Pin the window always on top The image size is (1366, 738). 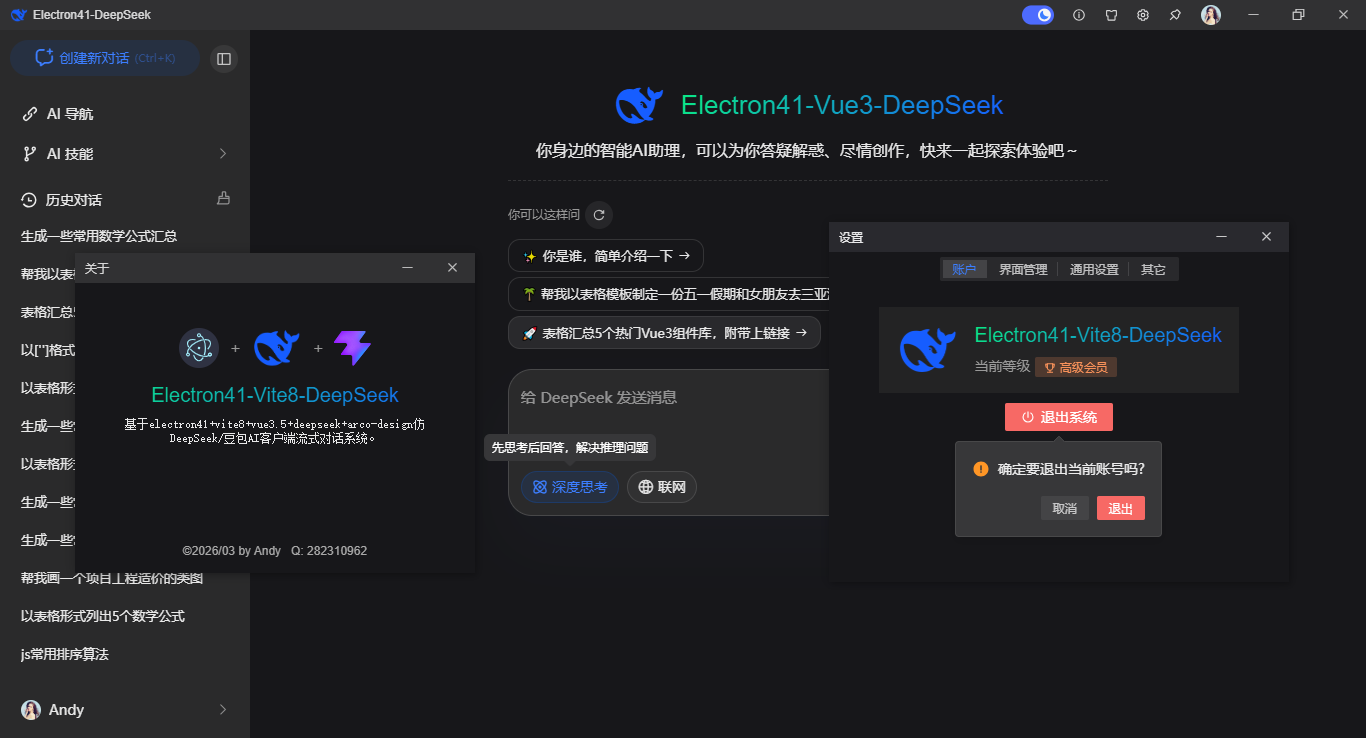(x=1175, y=15)
